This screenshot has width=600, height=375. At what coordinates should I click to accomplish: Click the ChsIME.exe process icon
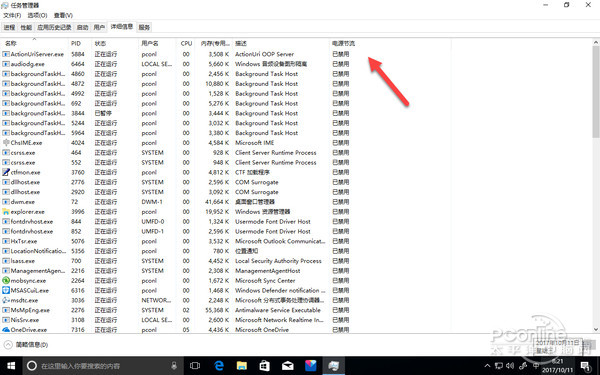pyautogui.click(x=6, y=143)
